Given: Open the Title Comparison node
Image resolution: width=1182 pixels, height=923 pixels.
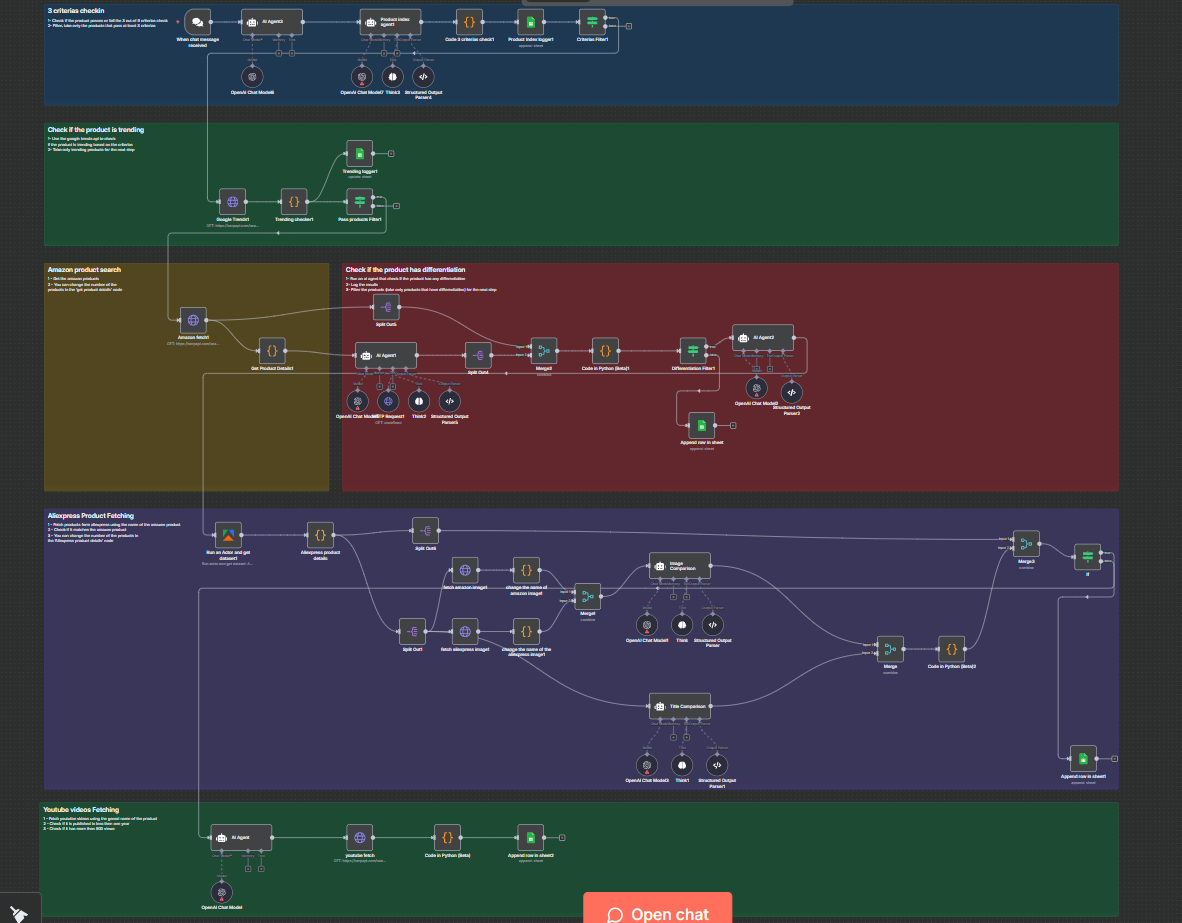Looking at the screenshot, I should coord(679,706).
